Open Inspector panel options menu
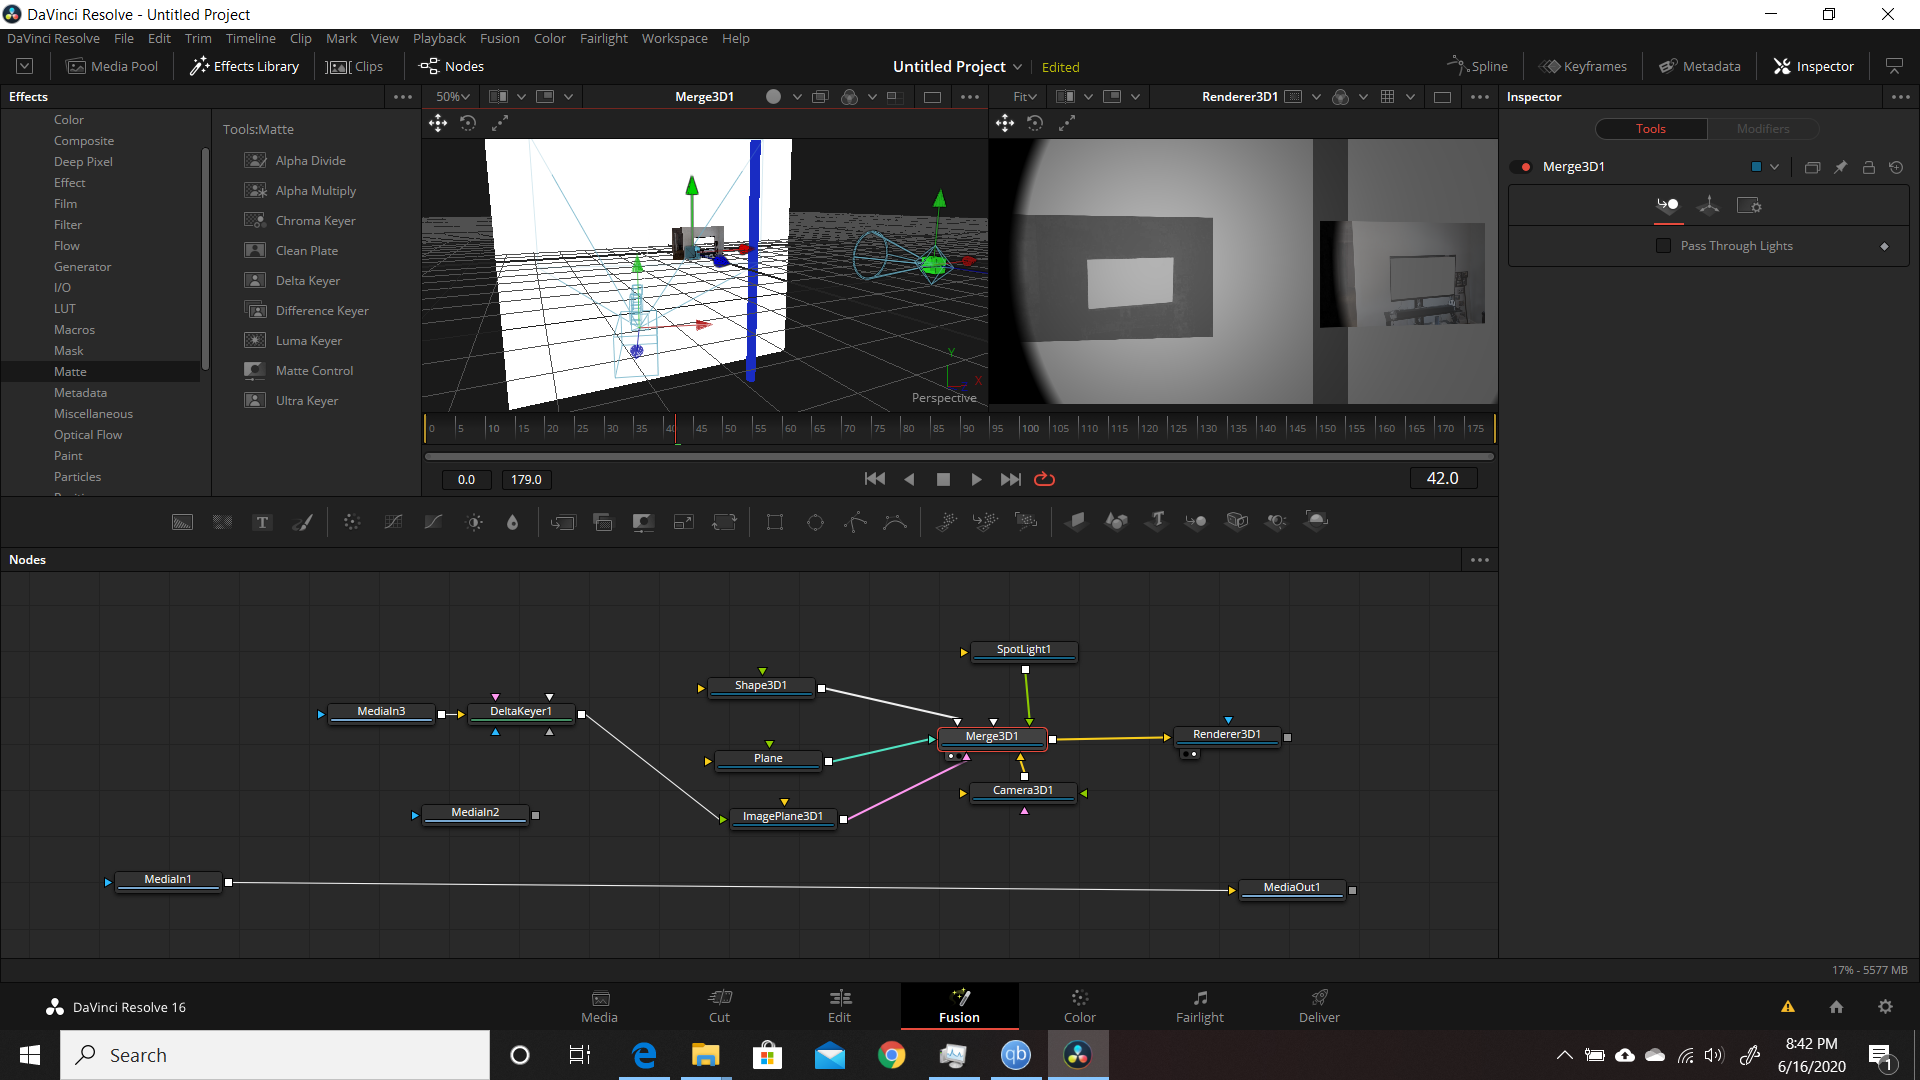1920x1080 pixels. point(1901,97)
